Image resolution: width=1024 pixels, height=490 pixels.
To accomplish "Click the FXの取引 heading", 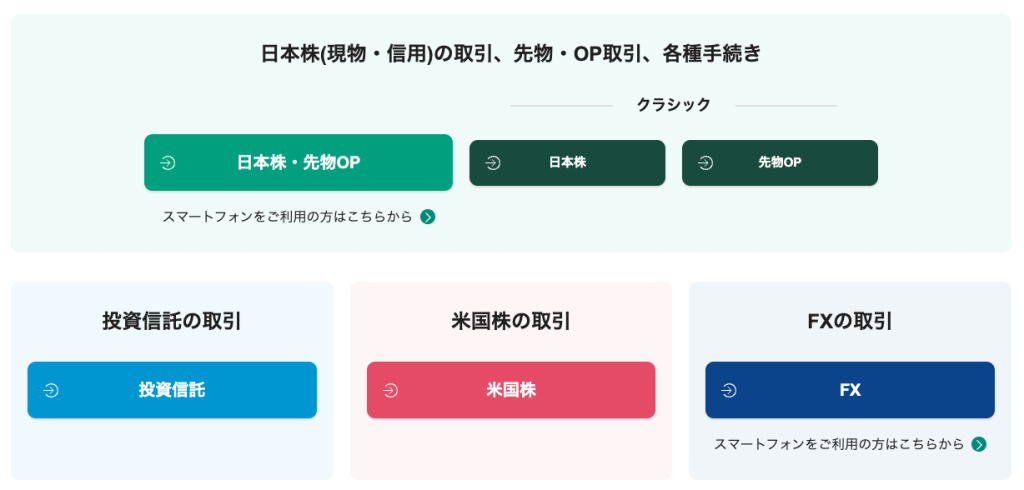I will click(850, 321).
